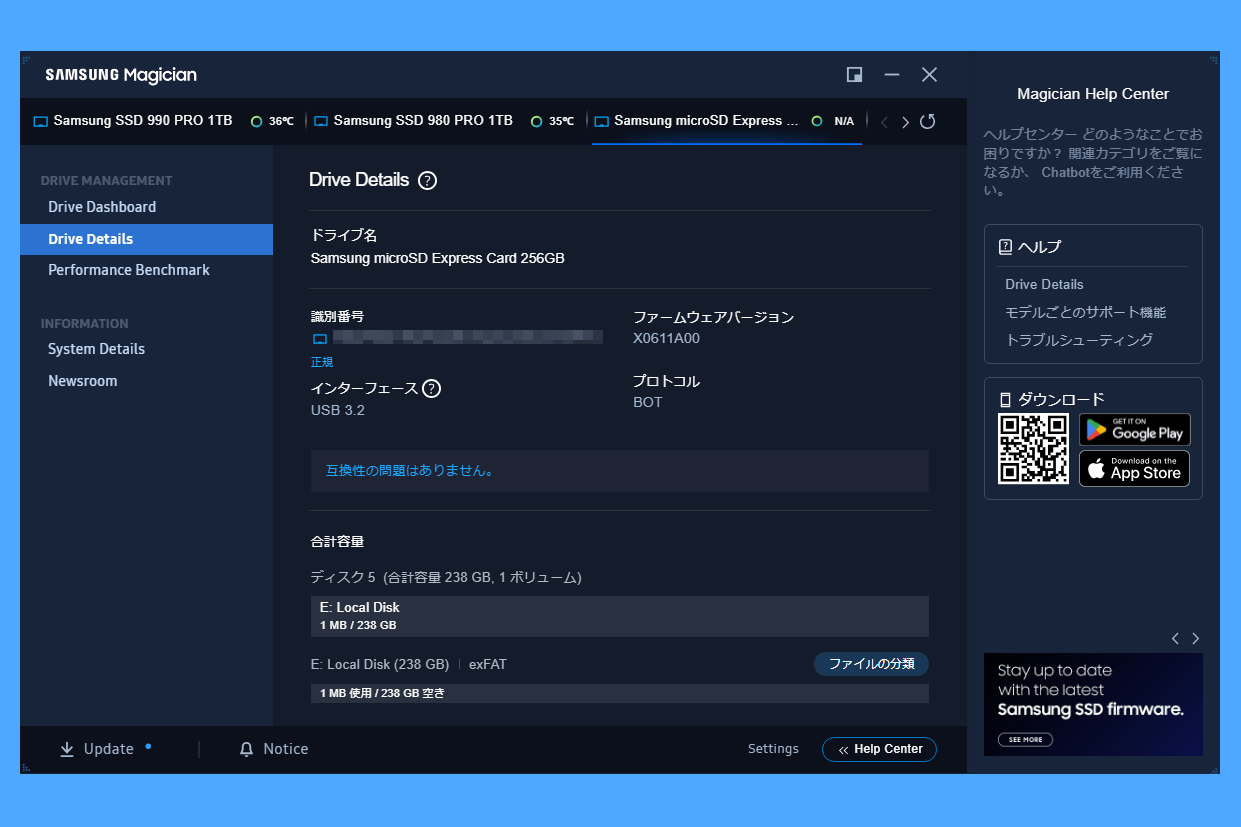Viewport: 1241px width, 827px height.
Task: Click the SEE MORE firmware banner button
Action: (x=1025, y=740)
